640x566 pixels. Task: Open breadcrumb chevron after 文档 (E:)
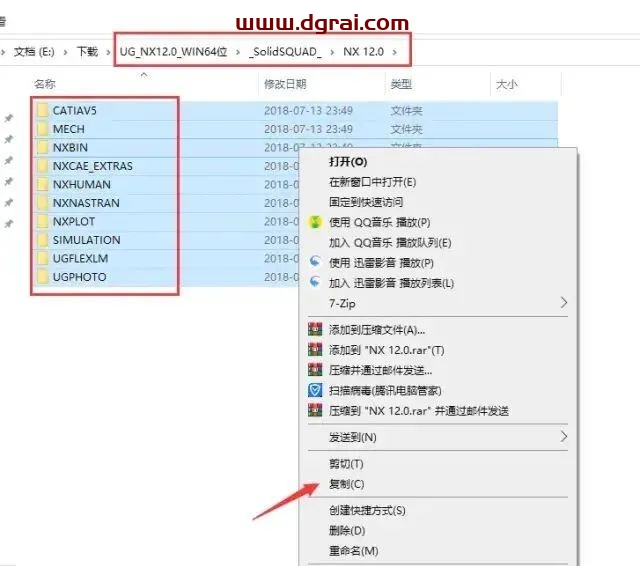tap(65, 52)
